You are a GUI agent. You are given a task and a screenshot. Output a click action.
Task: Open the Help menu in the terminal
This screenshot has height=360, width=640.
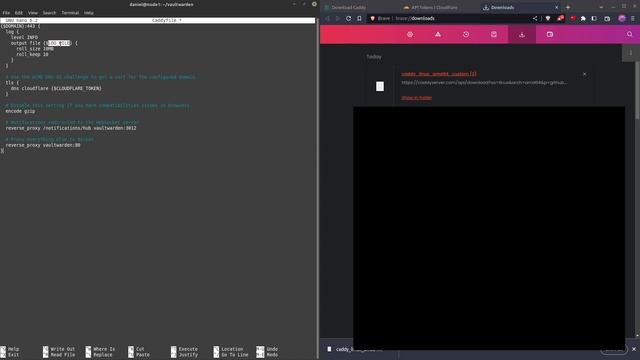89,13
